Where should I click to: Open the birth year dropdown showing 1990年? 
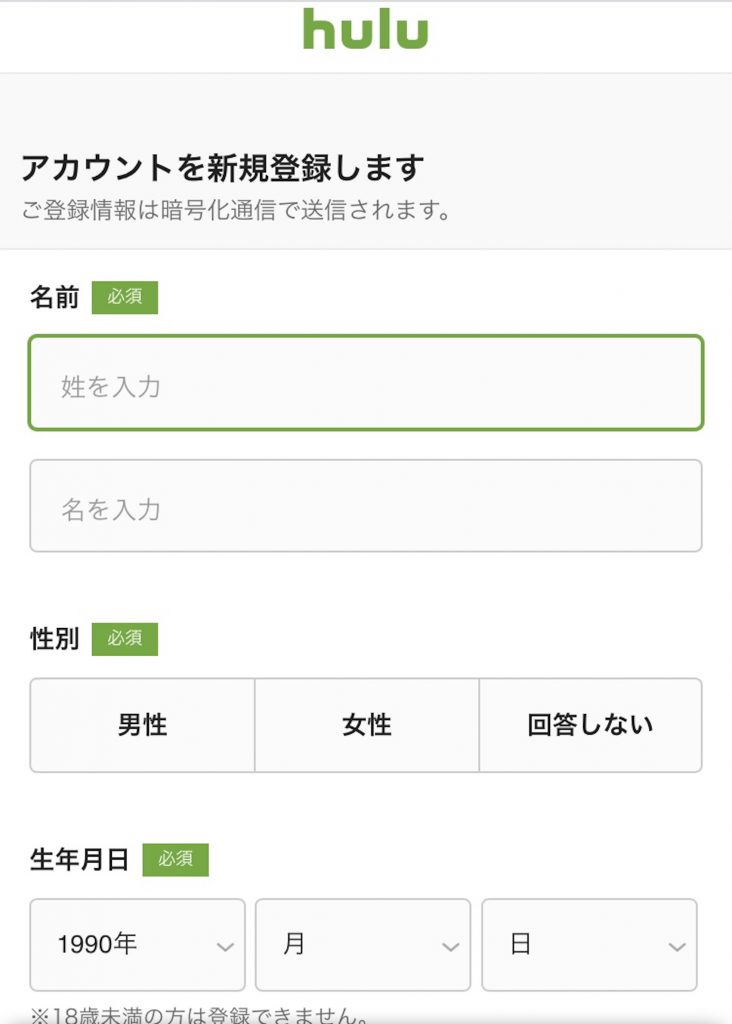[x=137, y=945]
